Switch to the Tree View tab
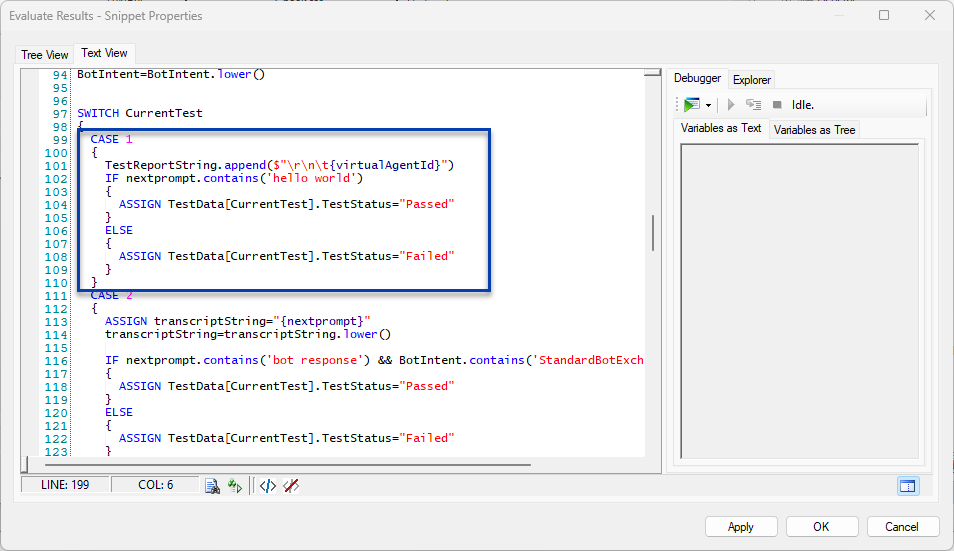Viewport: 954px width, 551px height. [45, 55]
